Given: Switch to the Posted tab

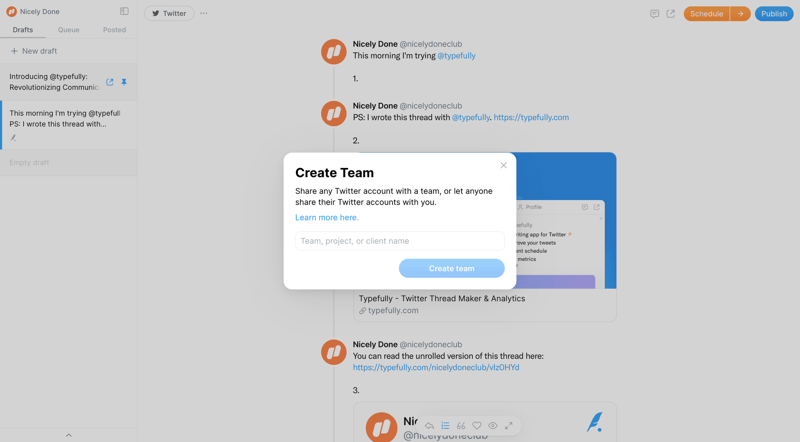Looking at the screenshot, I should tap(114, 30).
